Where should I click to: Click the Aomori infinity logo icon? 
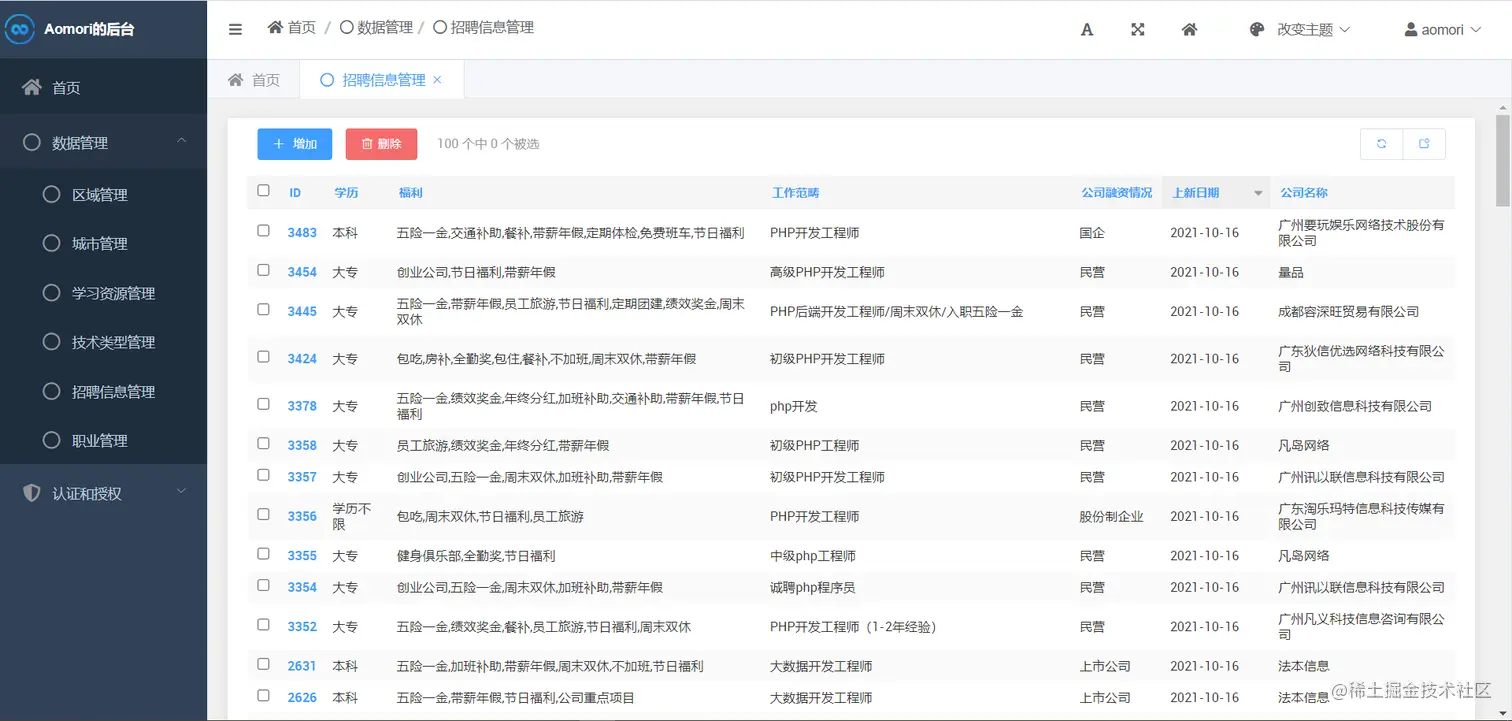pos(18,30)
